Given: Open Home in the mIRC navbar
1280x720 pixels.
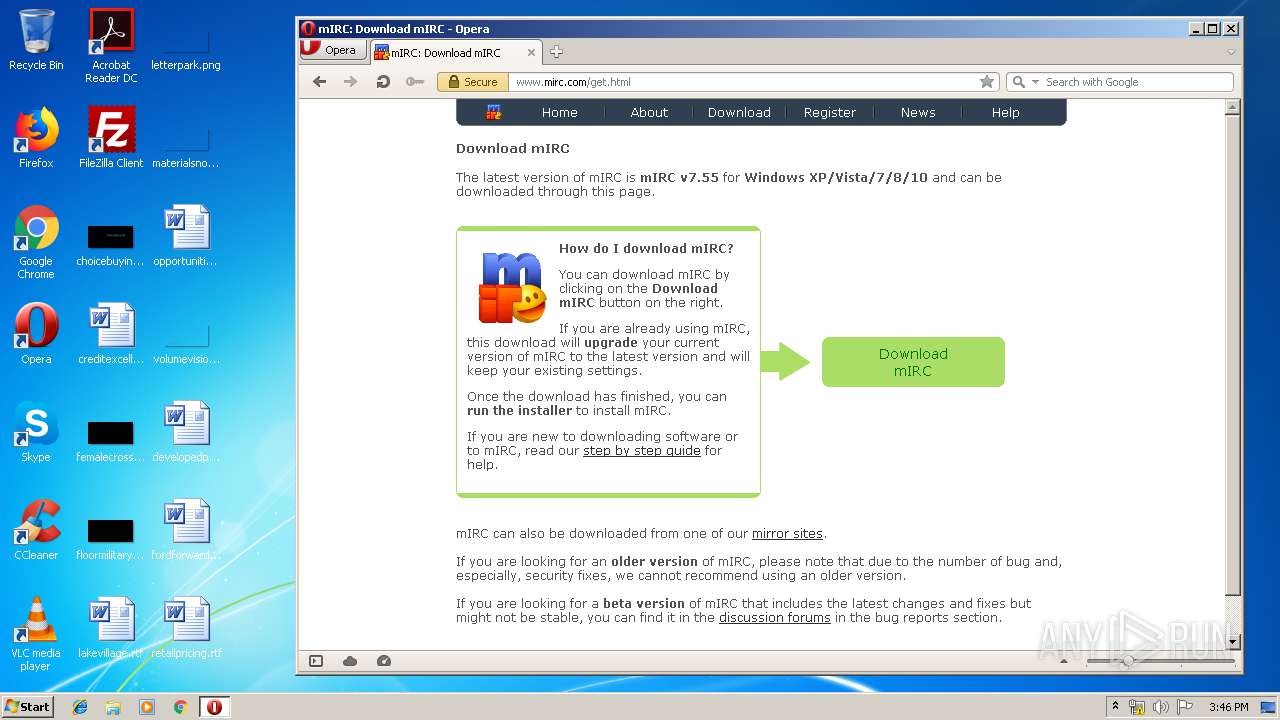Looking at the screenshot, I should pyautogui.click(x=560, y=113).
